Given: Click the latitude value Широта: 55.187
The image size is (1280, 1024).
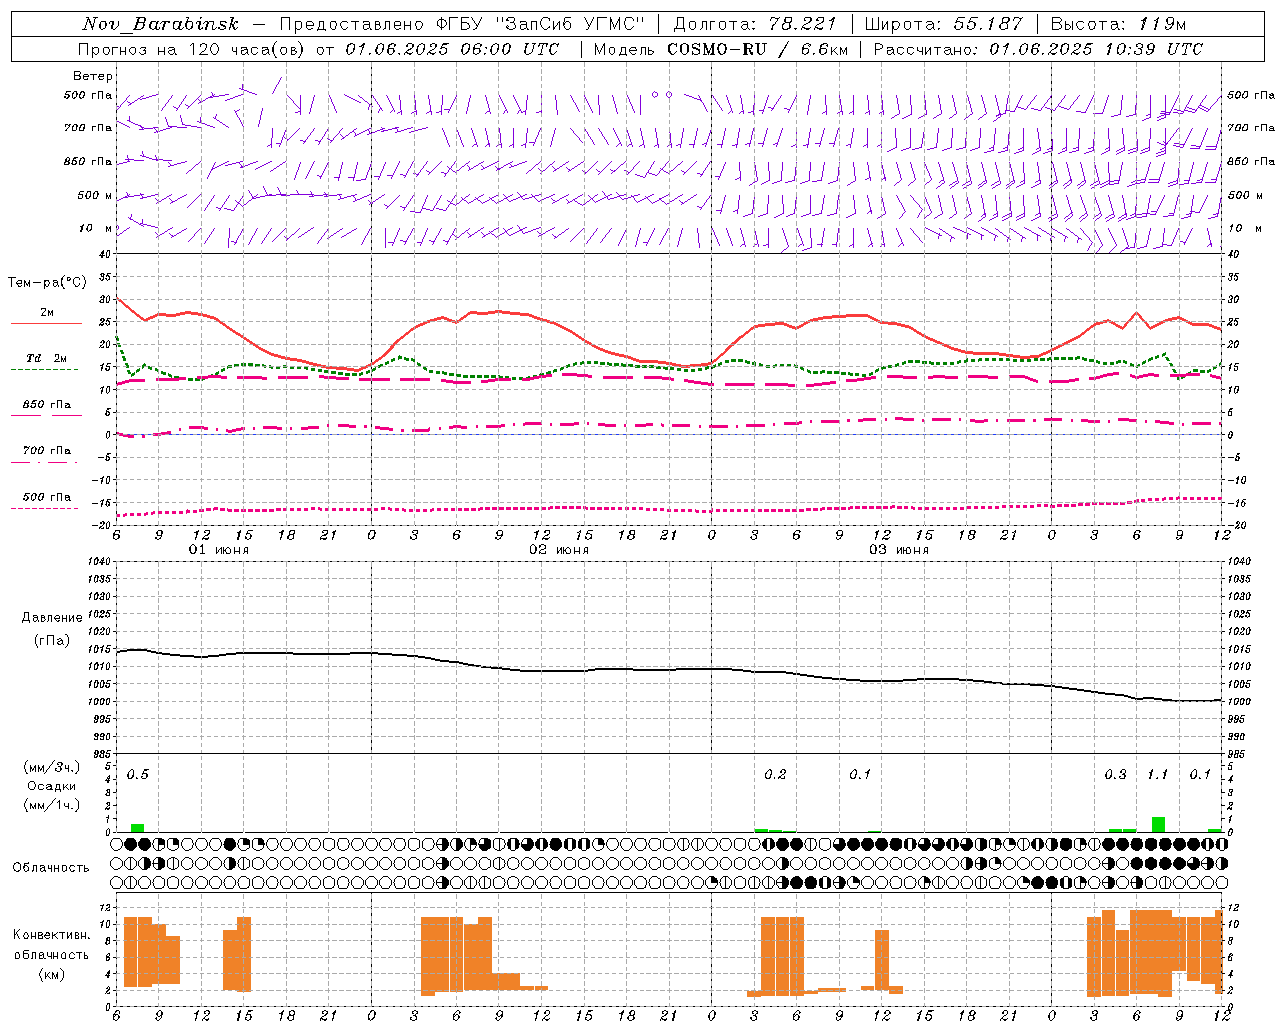Looking at the screenshot, I should (943, 24).
